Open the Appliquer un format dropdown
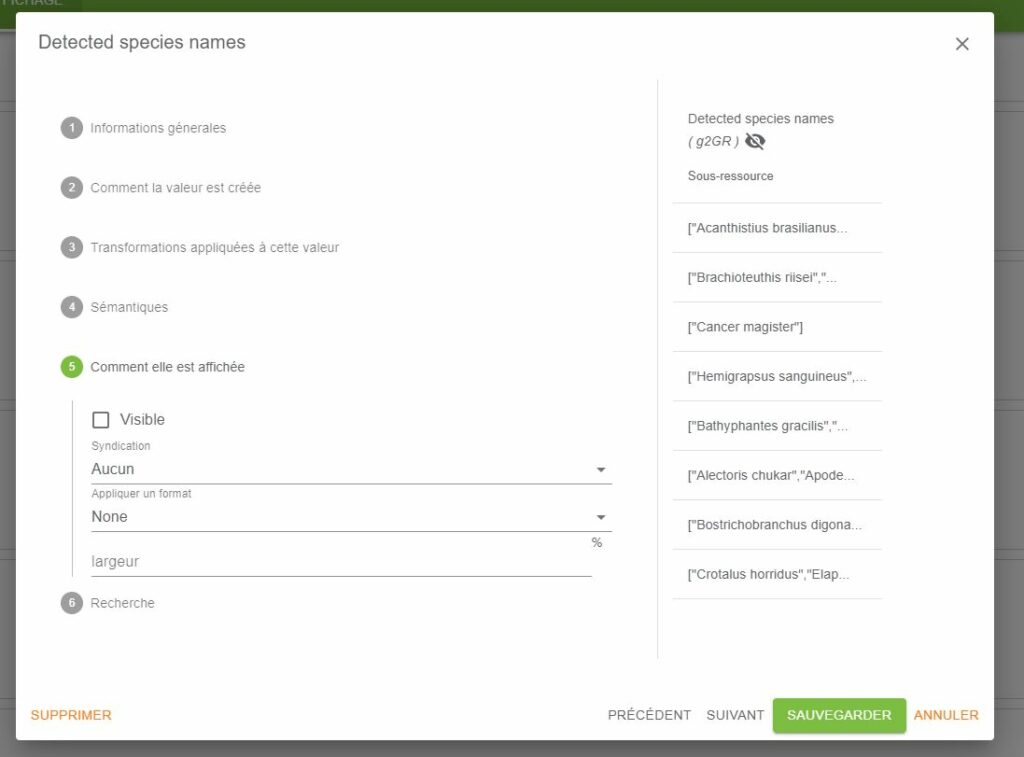 click(x=351, y=517)
